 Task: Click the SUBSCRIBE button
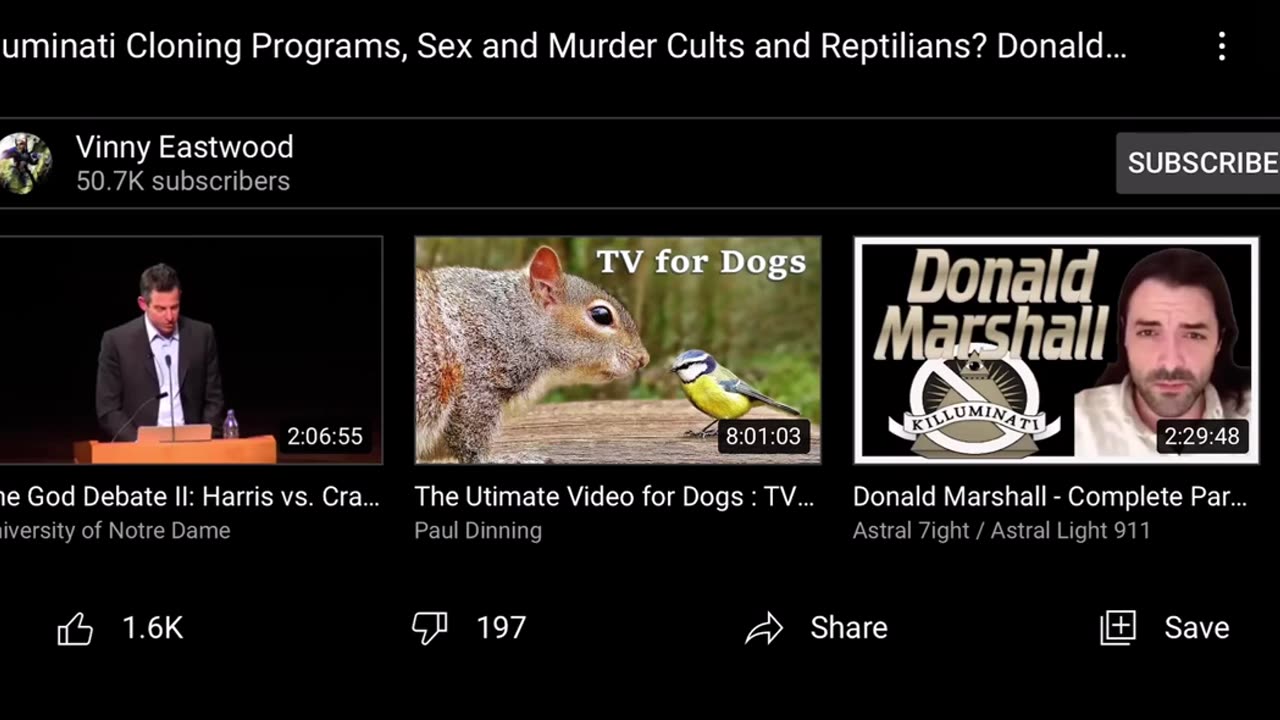(x=1198, y=163)
